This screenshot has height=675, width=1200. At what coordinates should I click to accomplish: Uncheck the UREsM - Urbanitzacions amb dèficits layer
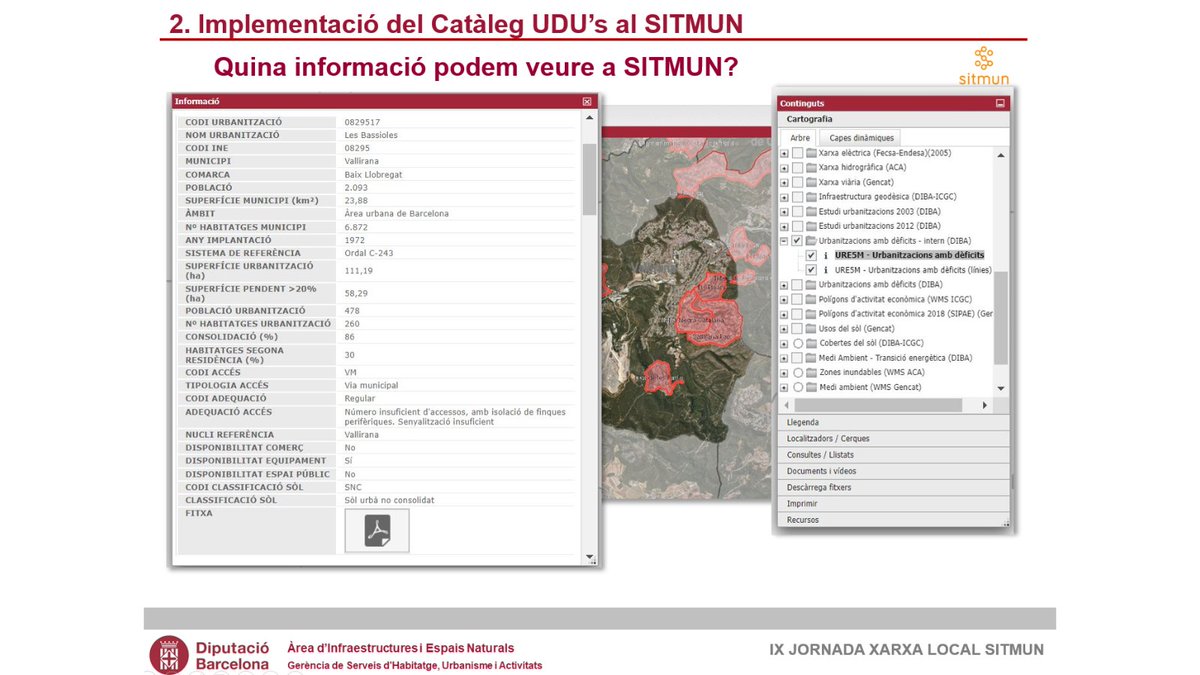pyautogui.click(x=810, y=255)
